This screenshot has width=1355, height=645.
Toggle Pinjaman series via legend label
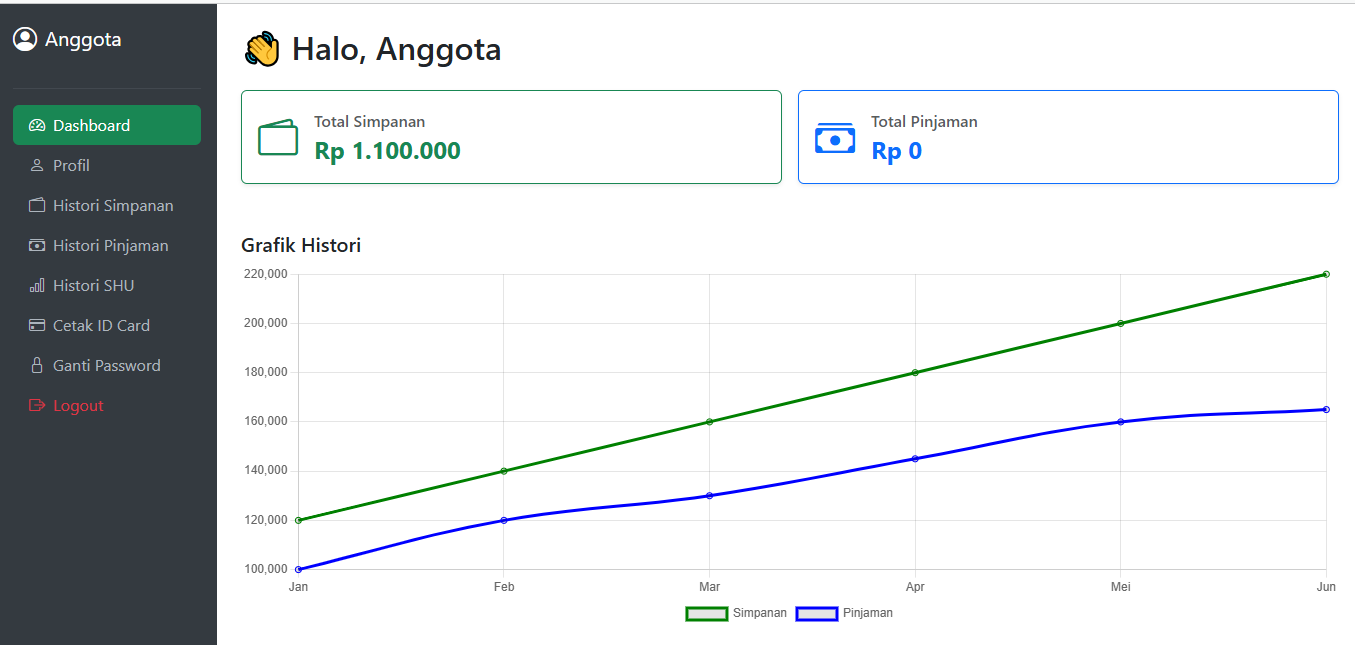867,613
